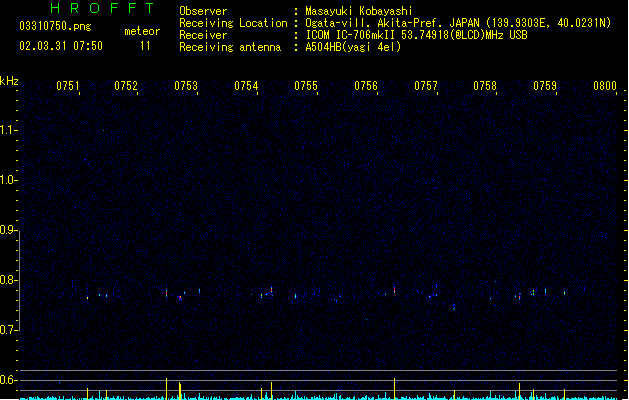Image resolution: width=629 pixels, height=400 pixels.
Task: Select the file name 03310750.png
Action: [55, 26]
